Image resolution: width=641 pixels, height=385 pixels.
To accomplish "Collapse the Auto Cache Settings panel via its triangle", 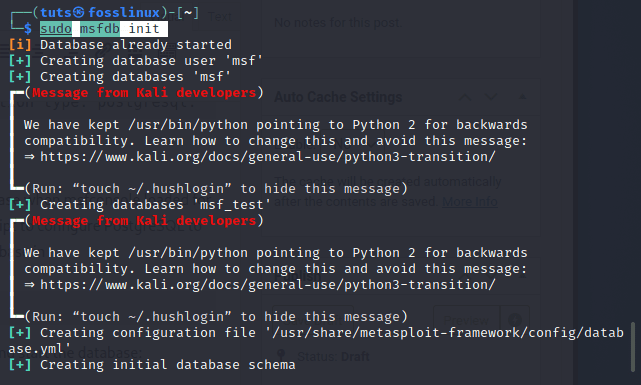I will [522, 97].
